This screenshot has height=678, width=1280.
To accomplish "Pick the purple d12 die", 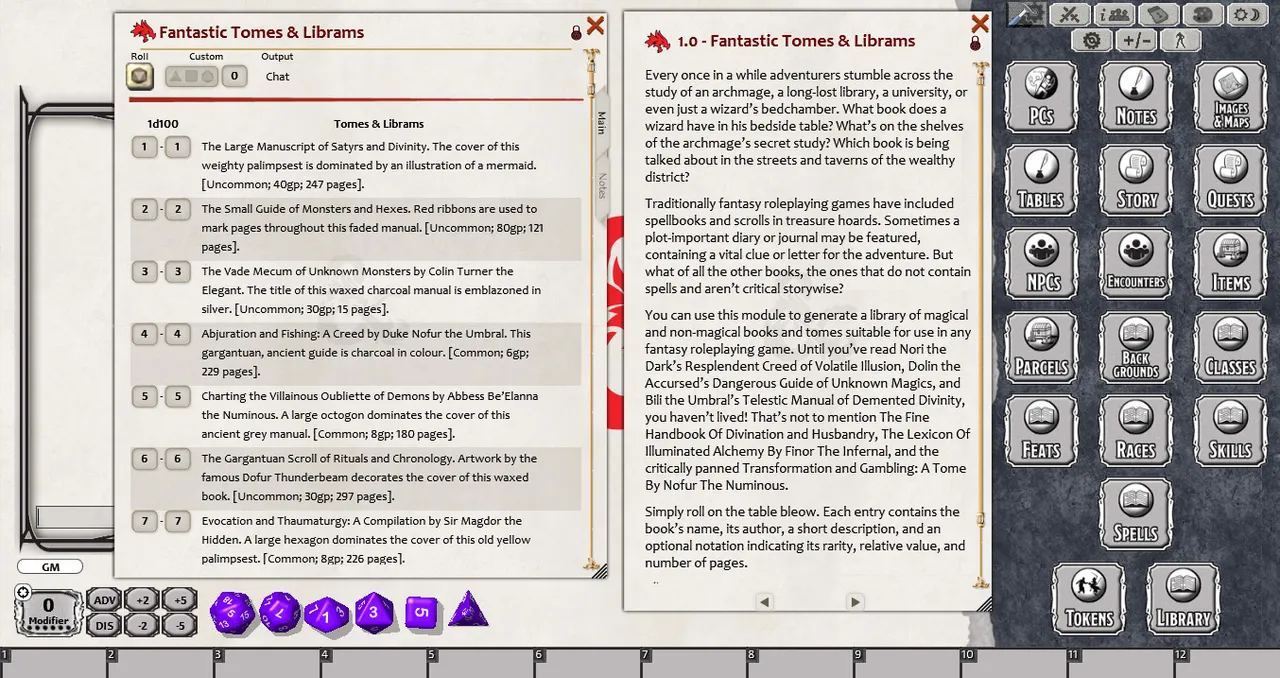I will [x=280, y=611].
